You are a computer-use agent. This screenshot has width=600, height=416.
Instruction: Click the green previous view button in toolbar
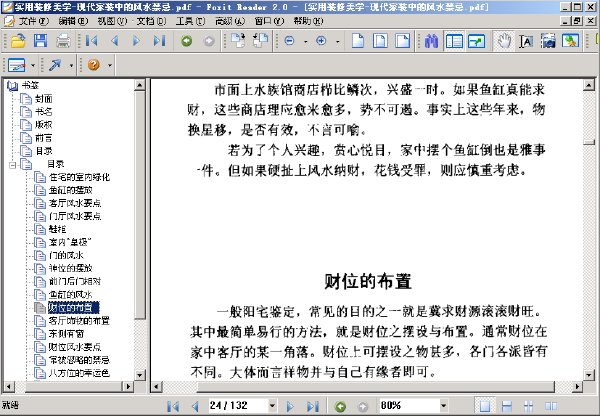[x=186, y=41]
